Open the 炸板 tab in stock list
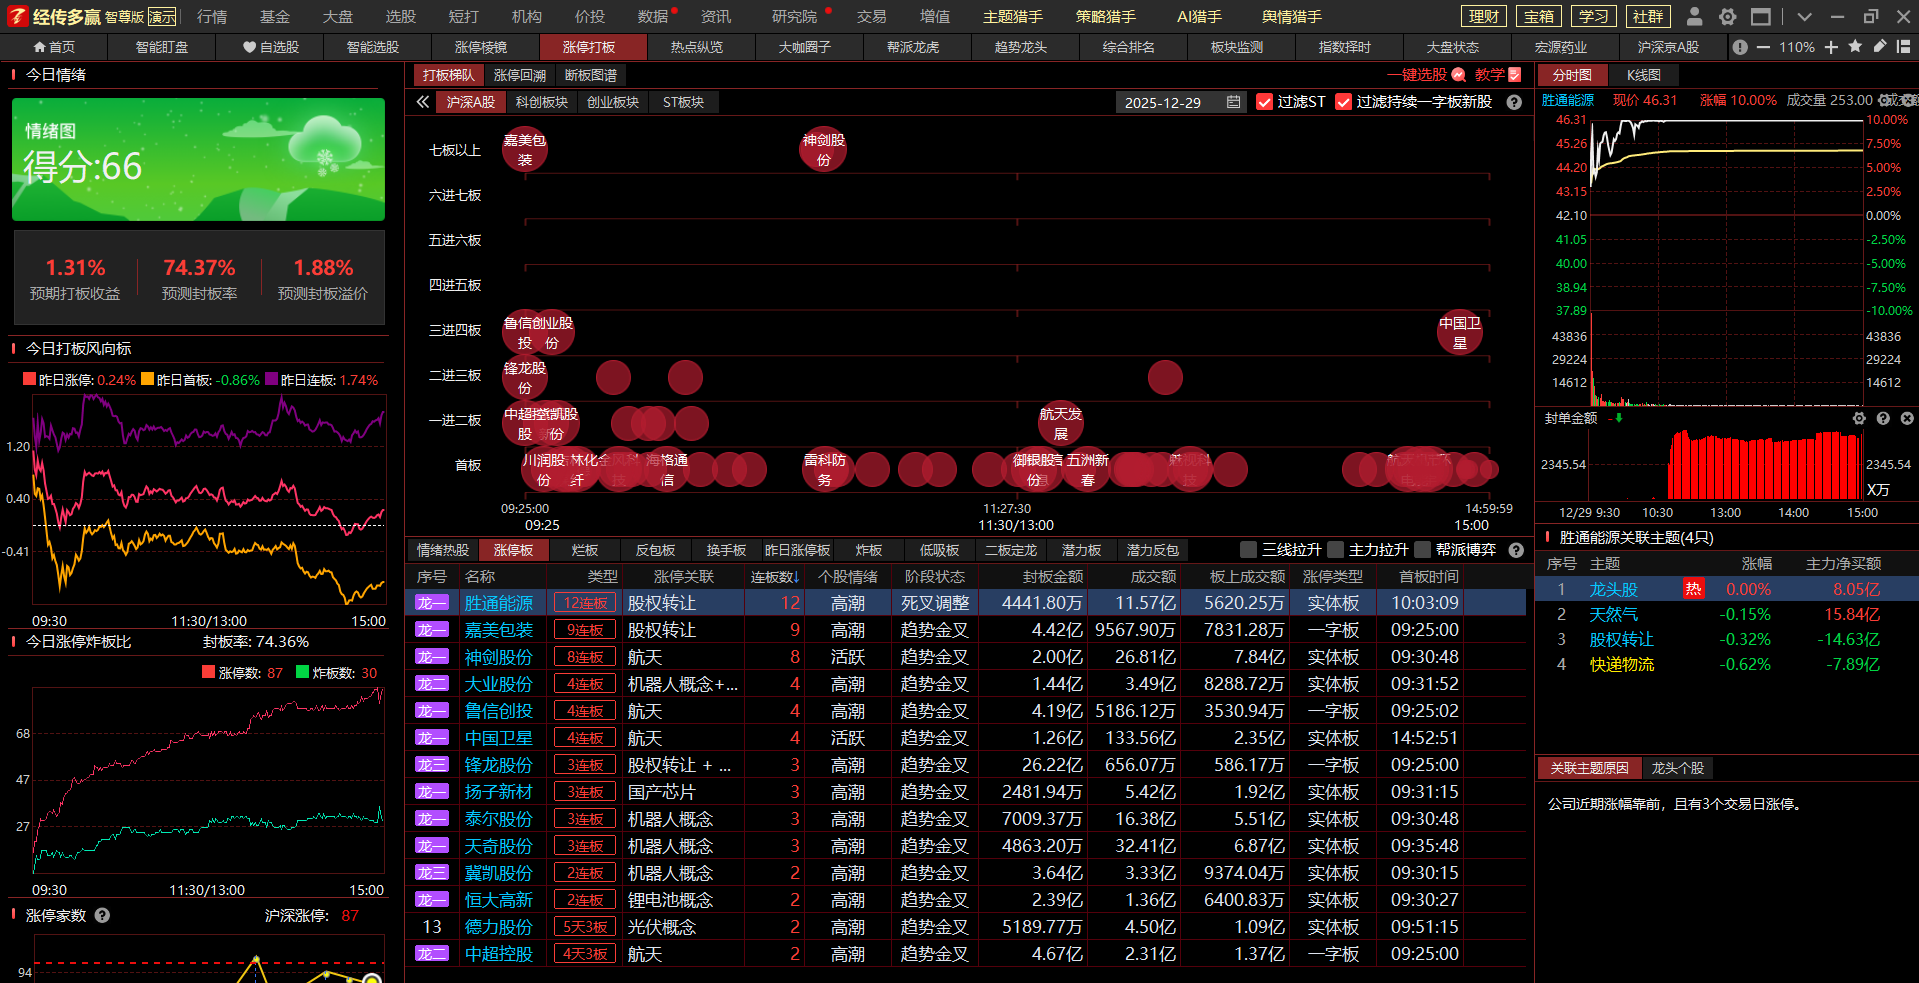 point(868,550)
